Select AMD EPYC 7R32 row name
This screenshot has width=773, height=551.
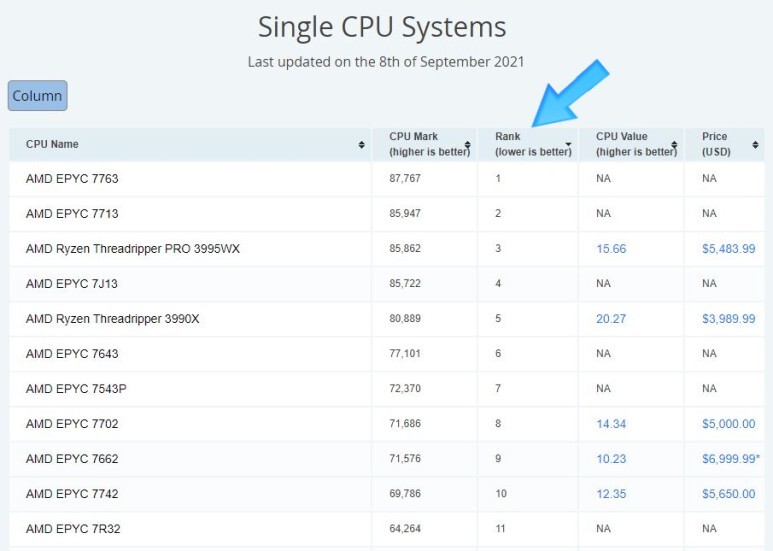tap(73, 529)
